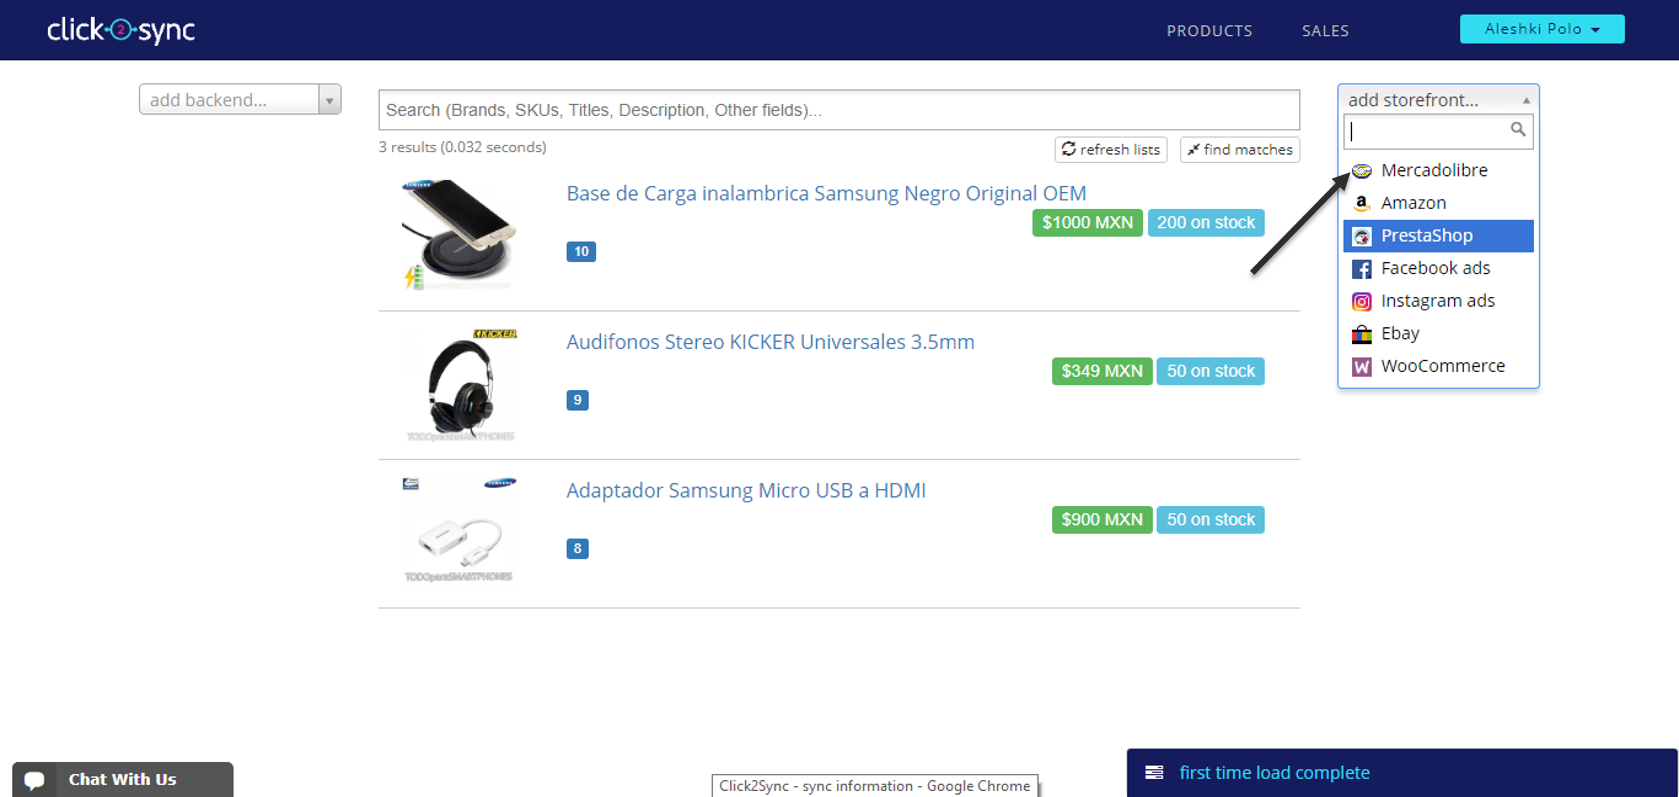Viewport: 1679px width, 797px height.
Task: Open the add backend dropdown arrow
Action: point(329,100)
